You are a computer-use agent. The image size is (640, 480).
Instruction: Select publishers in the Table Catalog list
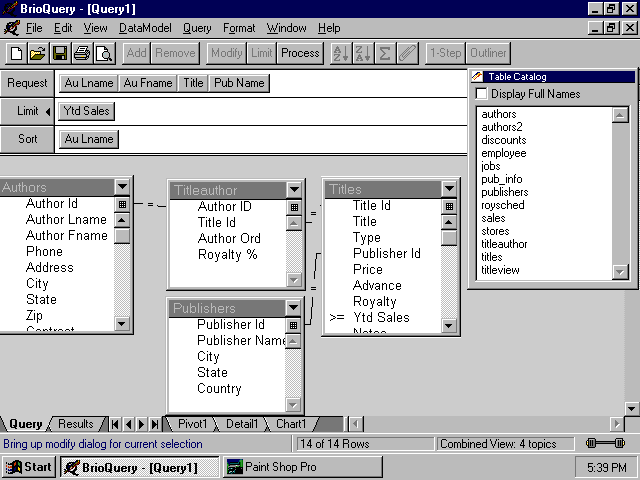[505, 192]
